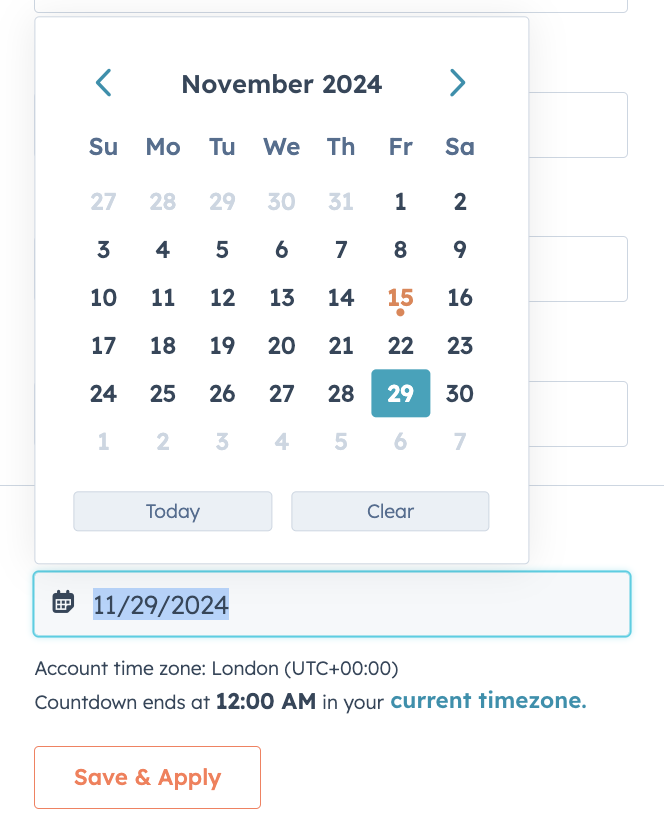Pick November 30 in the calendar
The image size is (664, 820).
460,393
